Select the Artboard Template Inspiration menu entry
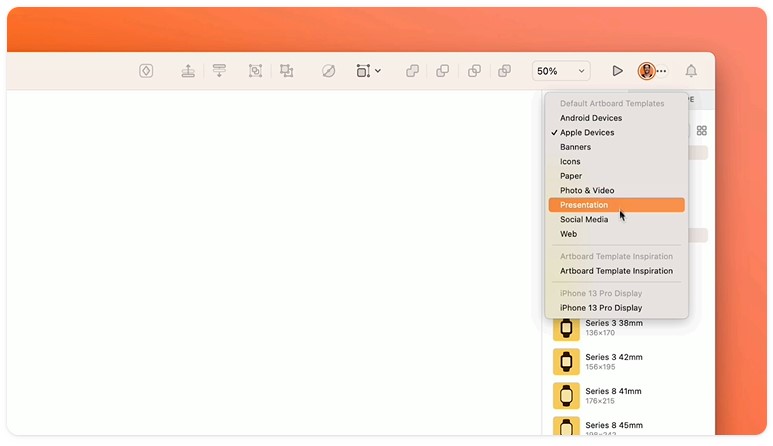The width and height of the screenshot is (773, 446). 616,271
